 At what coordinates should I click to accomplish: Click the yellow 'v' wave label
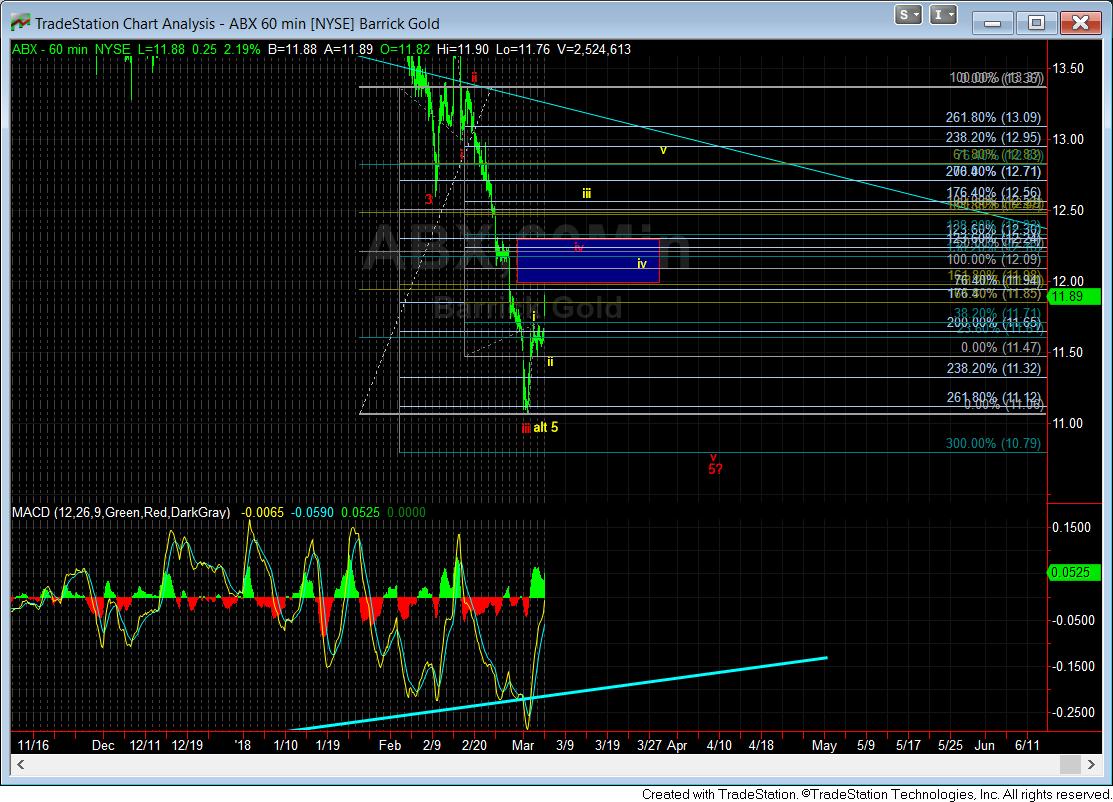663,150
